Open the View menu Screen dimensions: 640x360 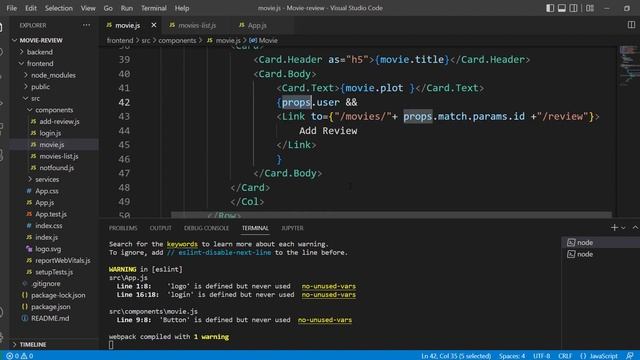[88, 8]
